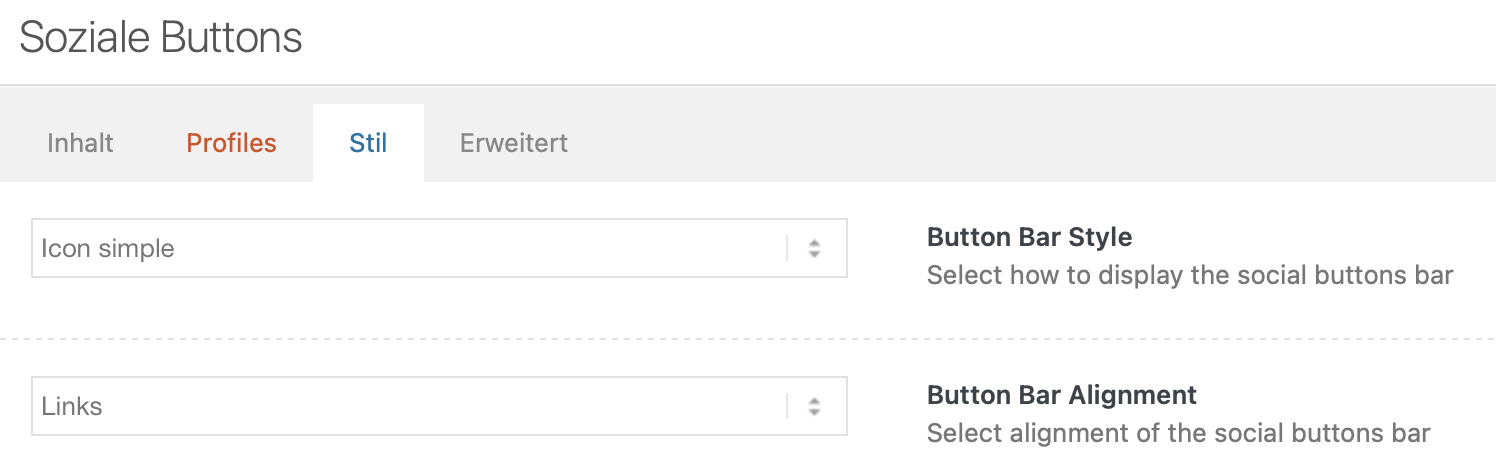The image size is (1496, 466).
Task: Open the Button Bar Alignment dropdown
Action: 439,406
